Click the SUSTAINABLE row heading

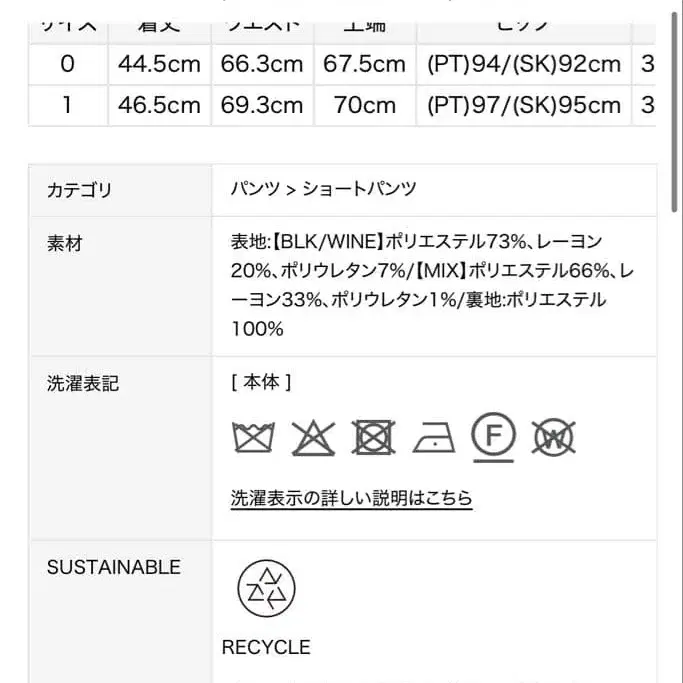[114, 567]
